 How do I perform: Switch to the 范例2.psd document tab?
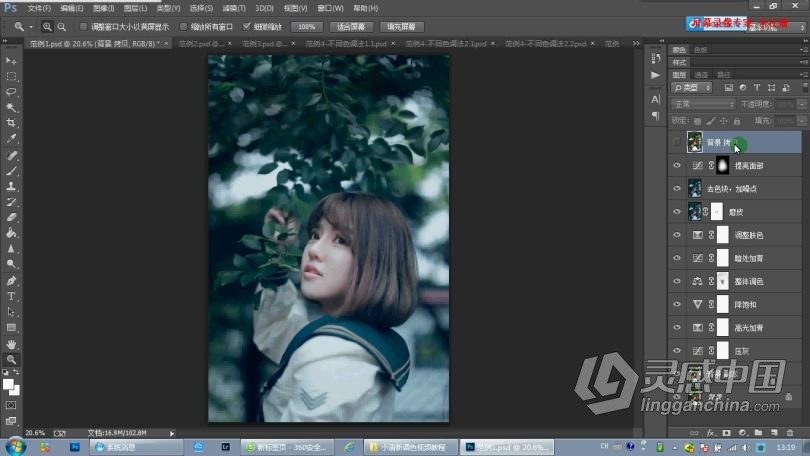201,44
